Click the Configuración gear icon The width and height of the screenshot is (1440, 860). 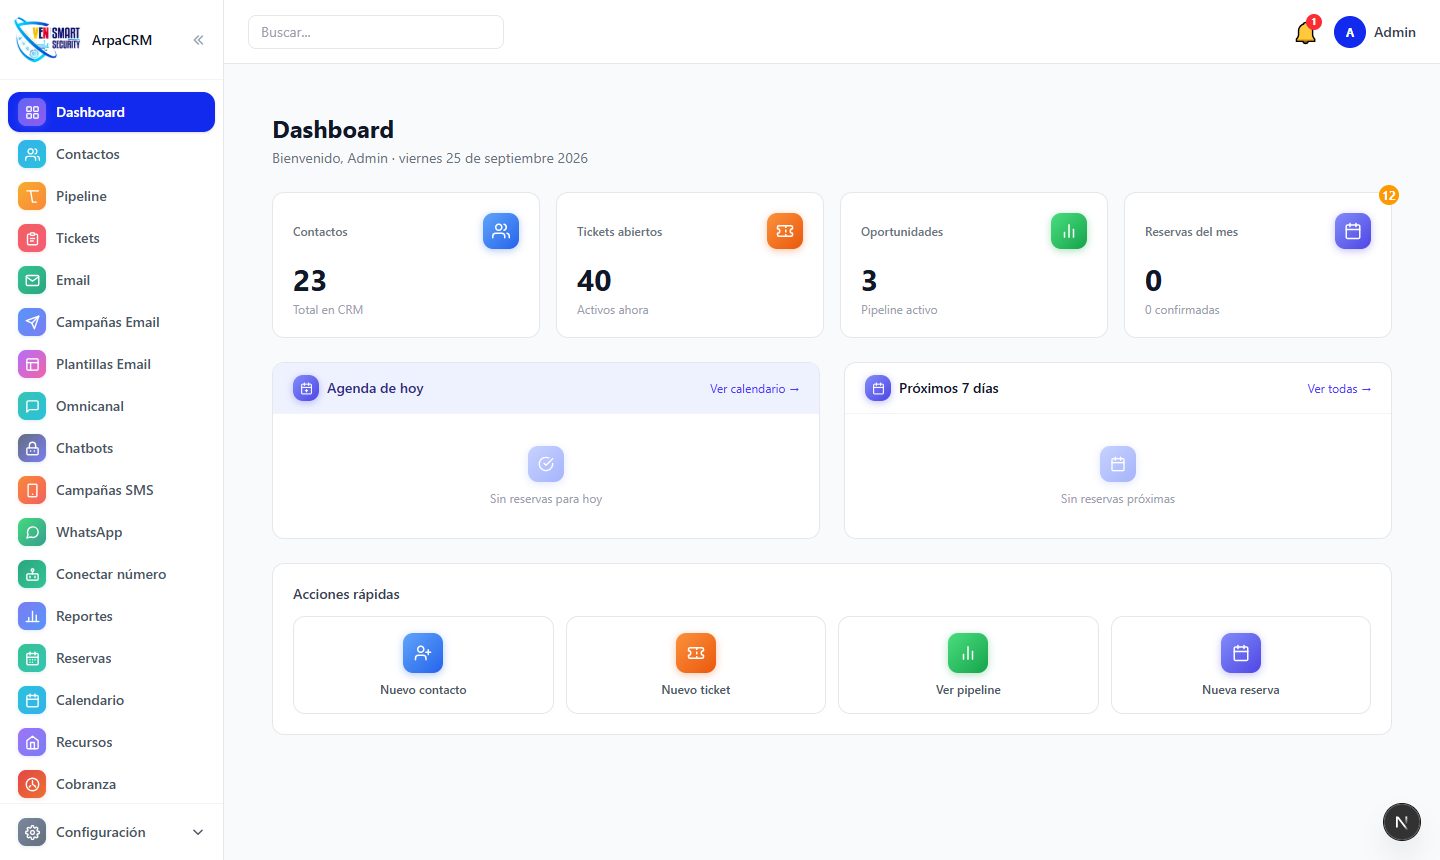(x=32, y=832)
